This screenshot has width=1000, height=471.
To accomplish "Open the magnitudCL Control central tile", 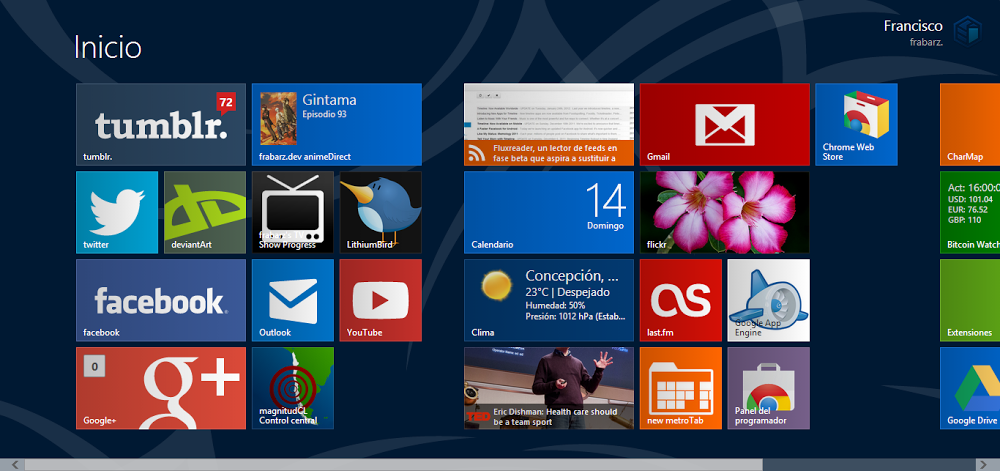I will pyautogui.click(x=293, y=388).
